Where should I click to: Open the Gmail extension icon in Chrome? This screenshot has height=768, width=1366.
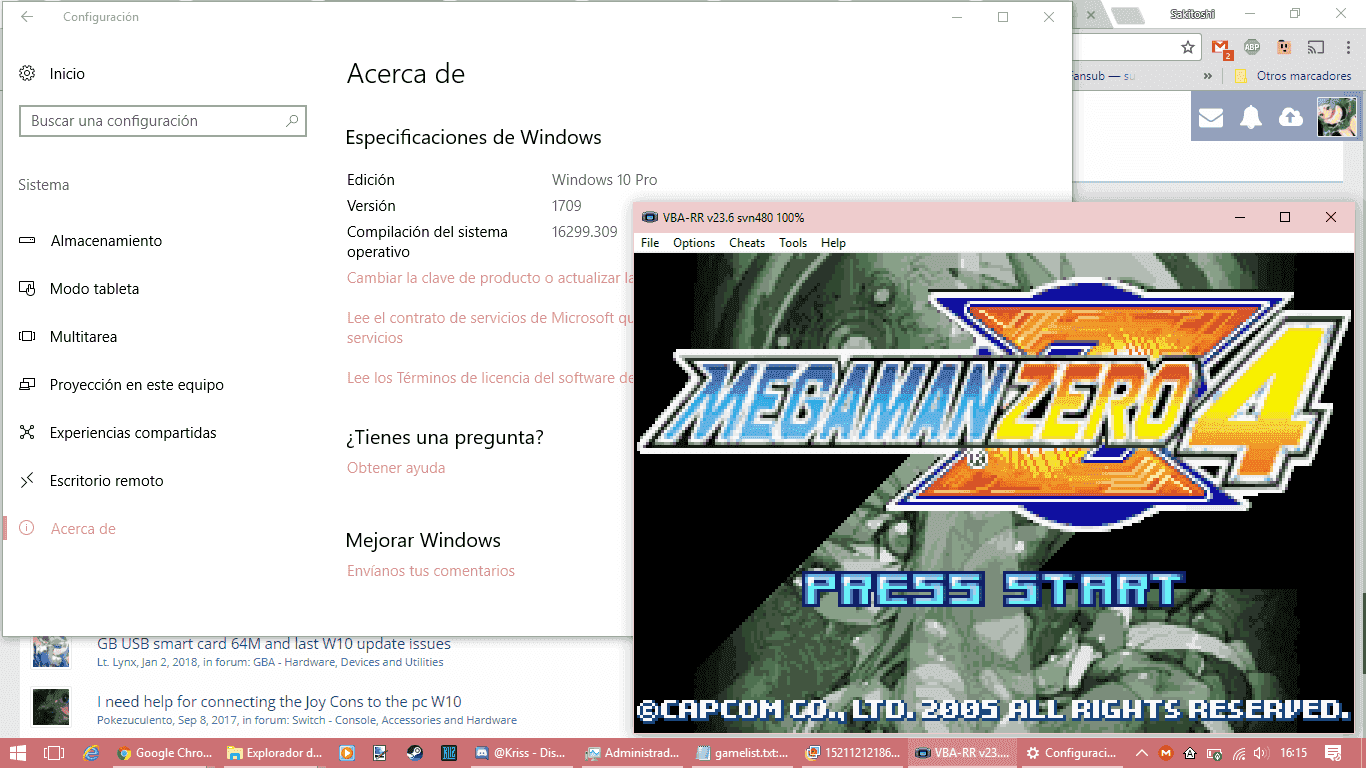click(x=1221, y=47)
